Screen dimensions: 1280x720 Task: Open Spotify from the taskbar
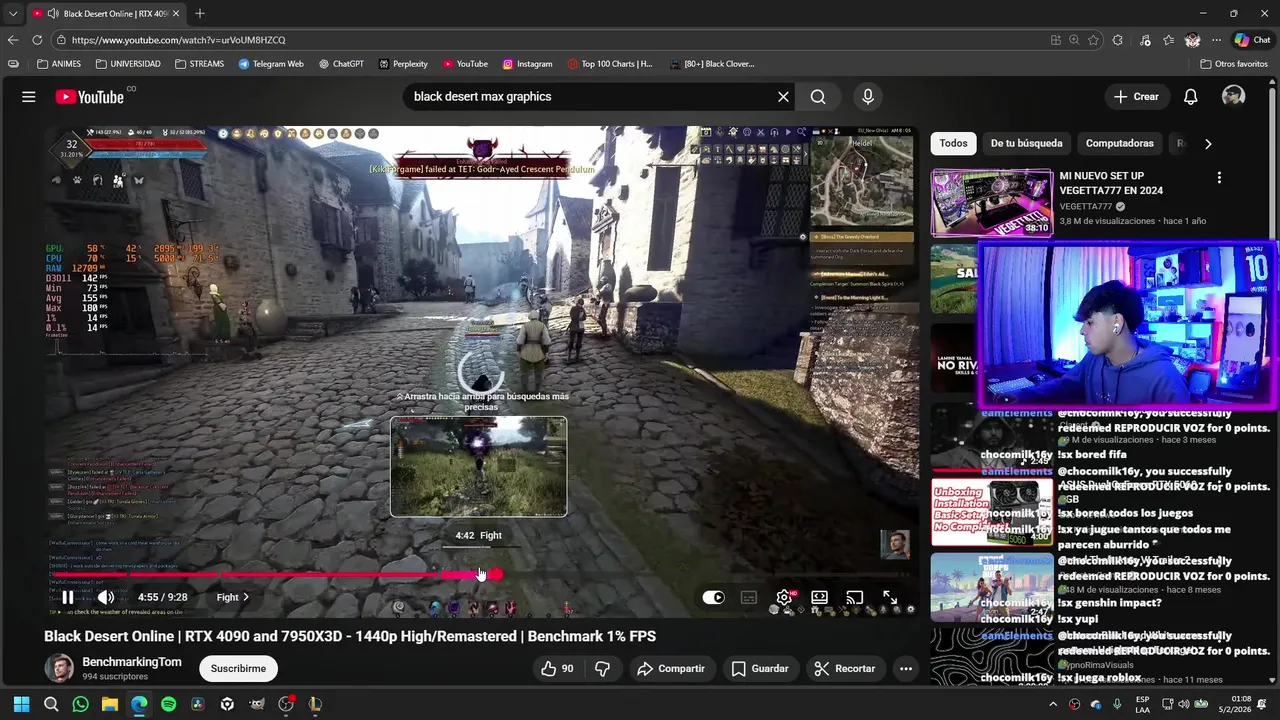(168, 704)
